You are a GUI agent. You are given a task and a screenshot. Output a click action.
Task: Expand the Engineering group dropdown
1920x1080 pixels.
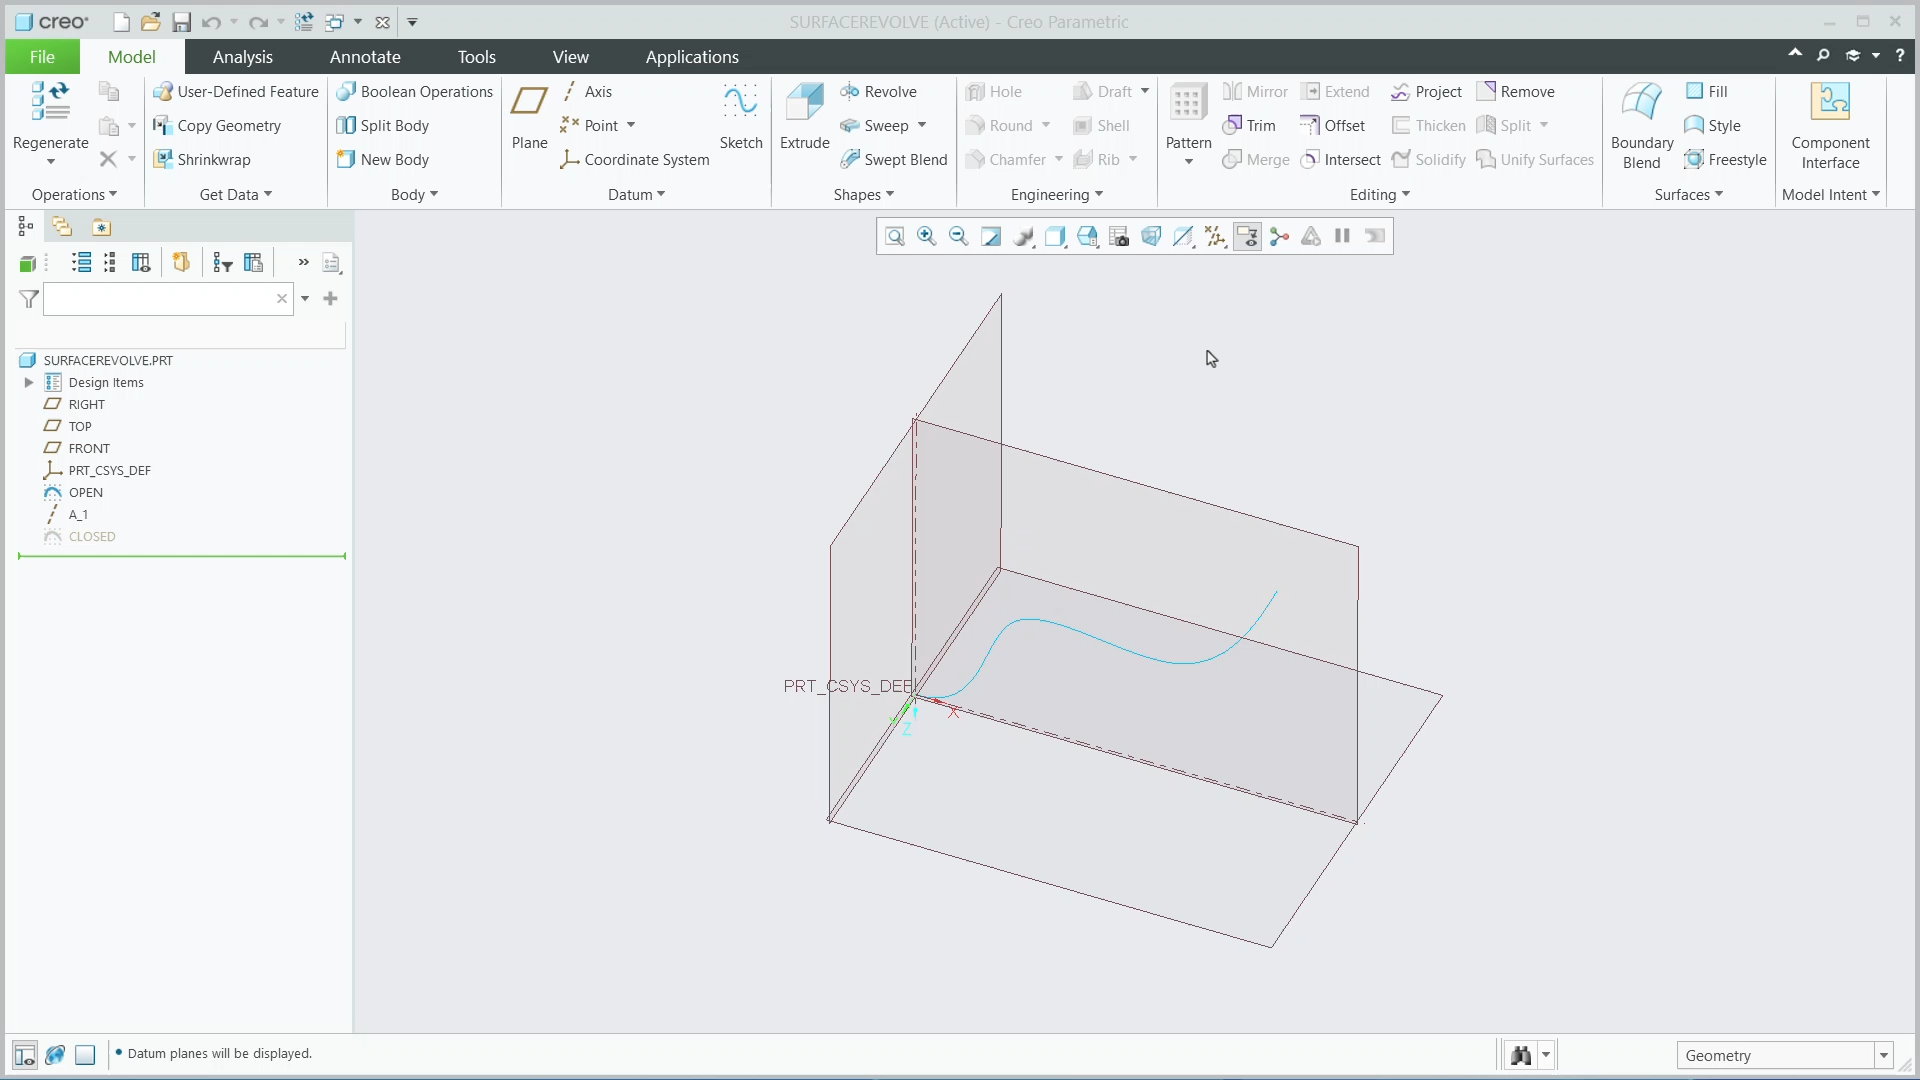pos(1057,194)
